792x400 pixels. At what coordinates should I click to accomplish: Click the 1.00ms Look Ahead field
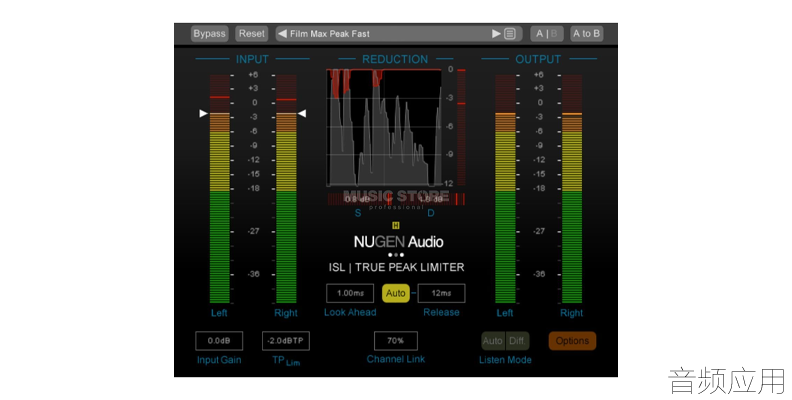click(350, 293)
